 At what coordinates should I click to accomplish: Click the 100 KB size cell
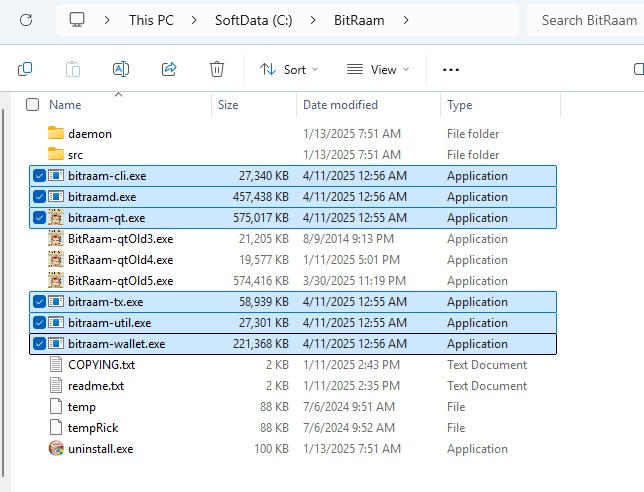click(x=271, y=448)
